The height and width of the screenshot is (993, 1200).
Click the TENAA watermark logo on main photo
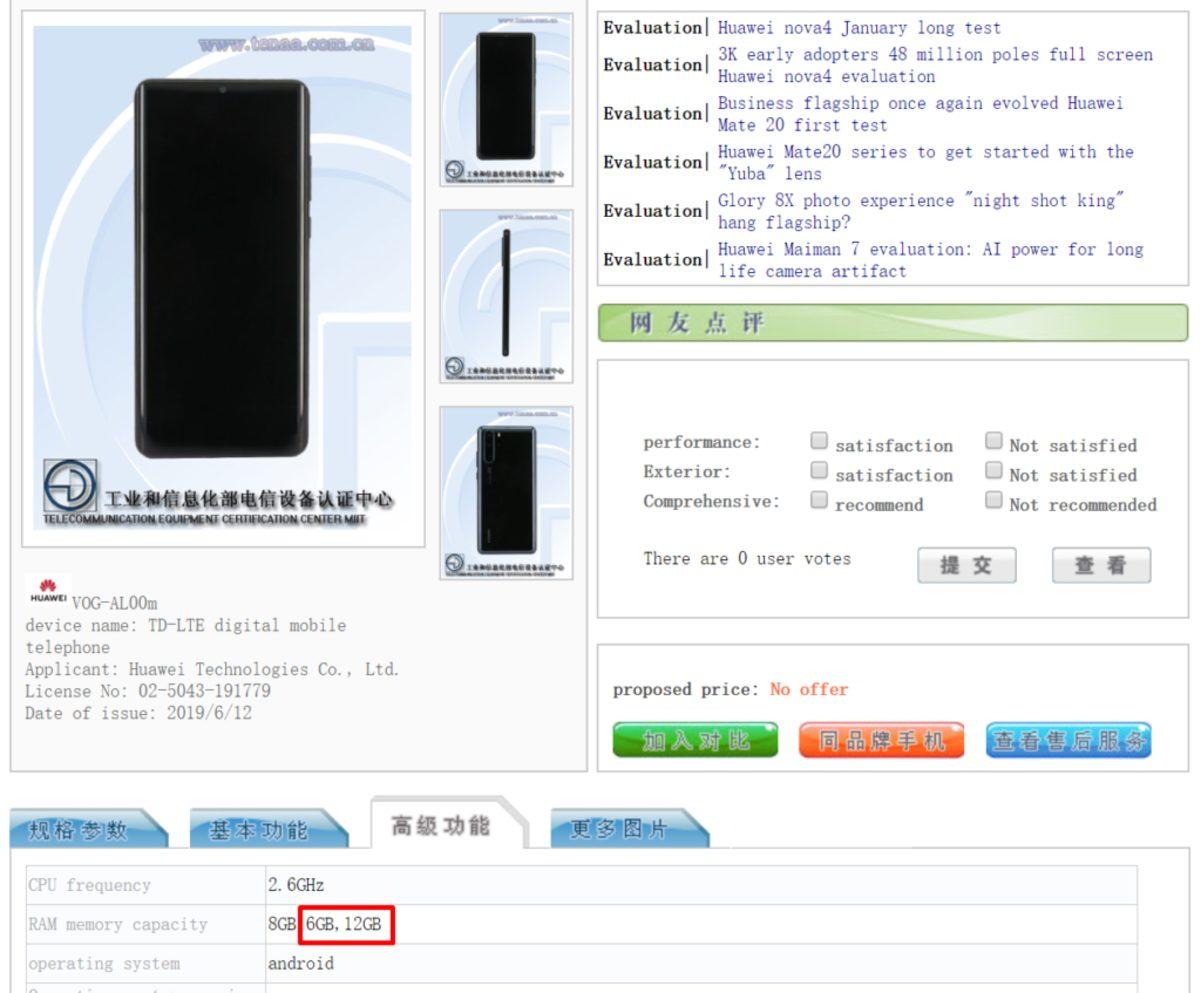pyautogui.click(x=285, y=44)
